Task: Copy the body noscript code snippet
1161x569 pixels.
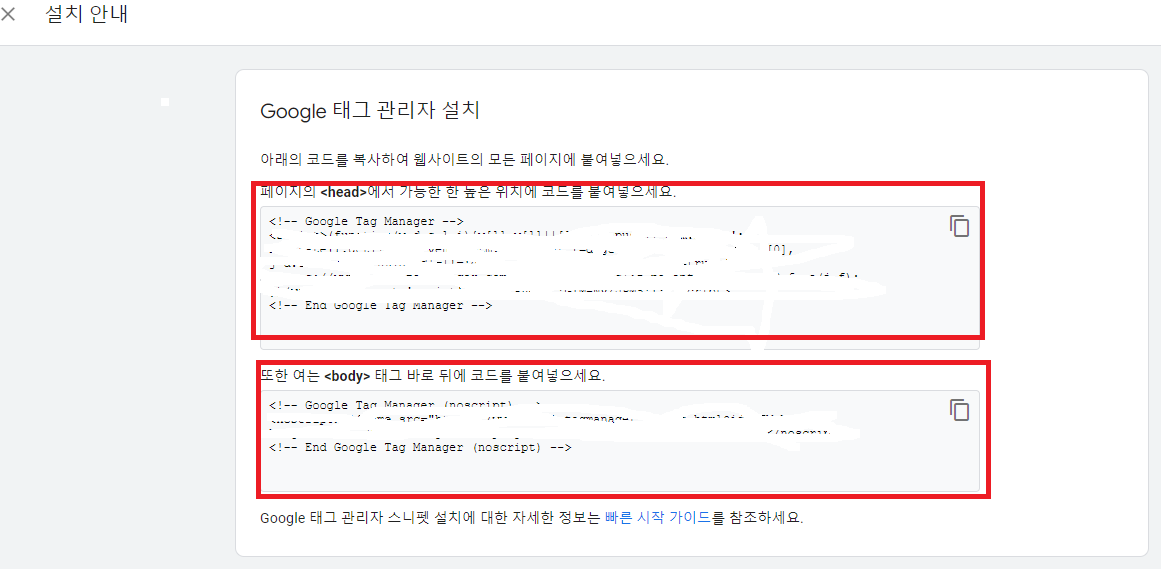Action: pyautogui.click(x=960, y=410)
